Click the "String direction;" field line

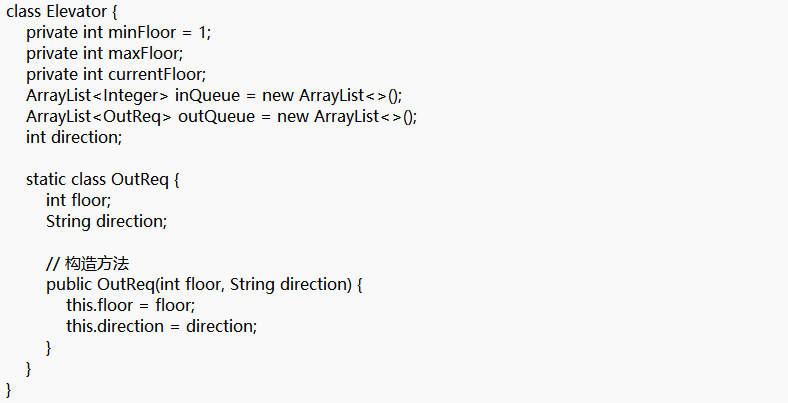106,221
